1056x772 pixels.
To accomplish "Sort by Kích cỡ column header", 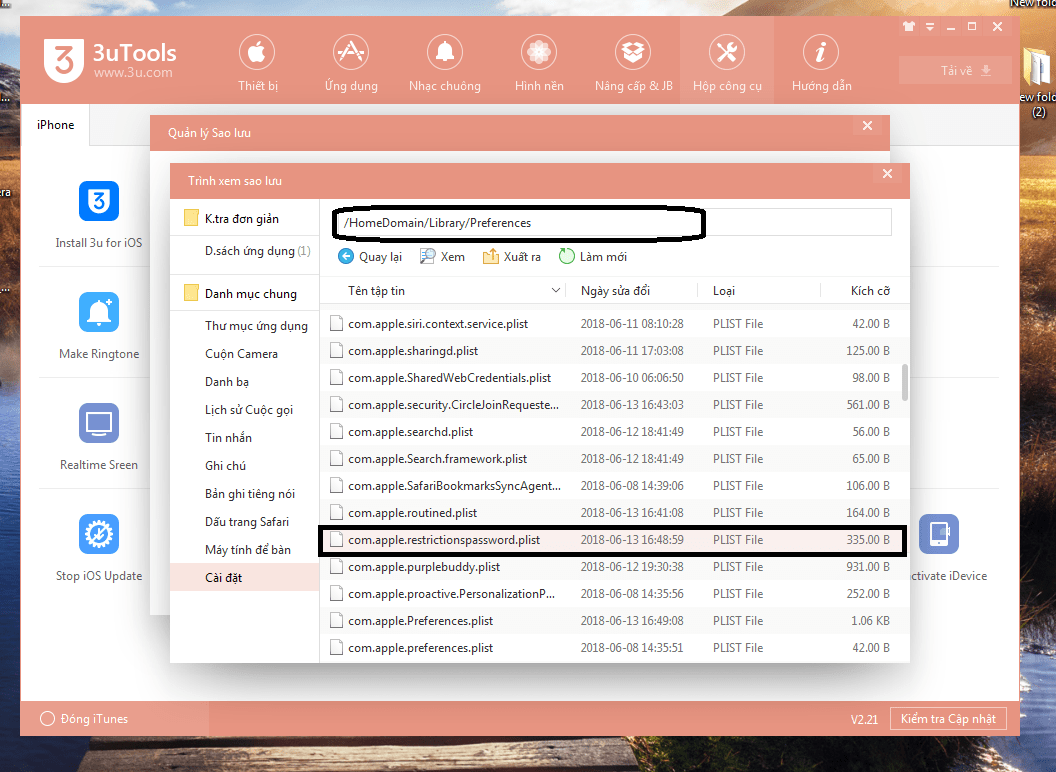I will click(x=864, y=291).
